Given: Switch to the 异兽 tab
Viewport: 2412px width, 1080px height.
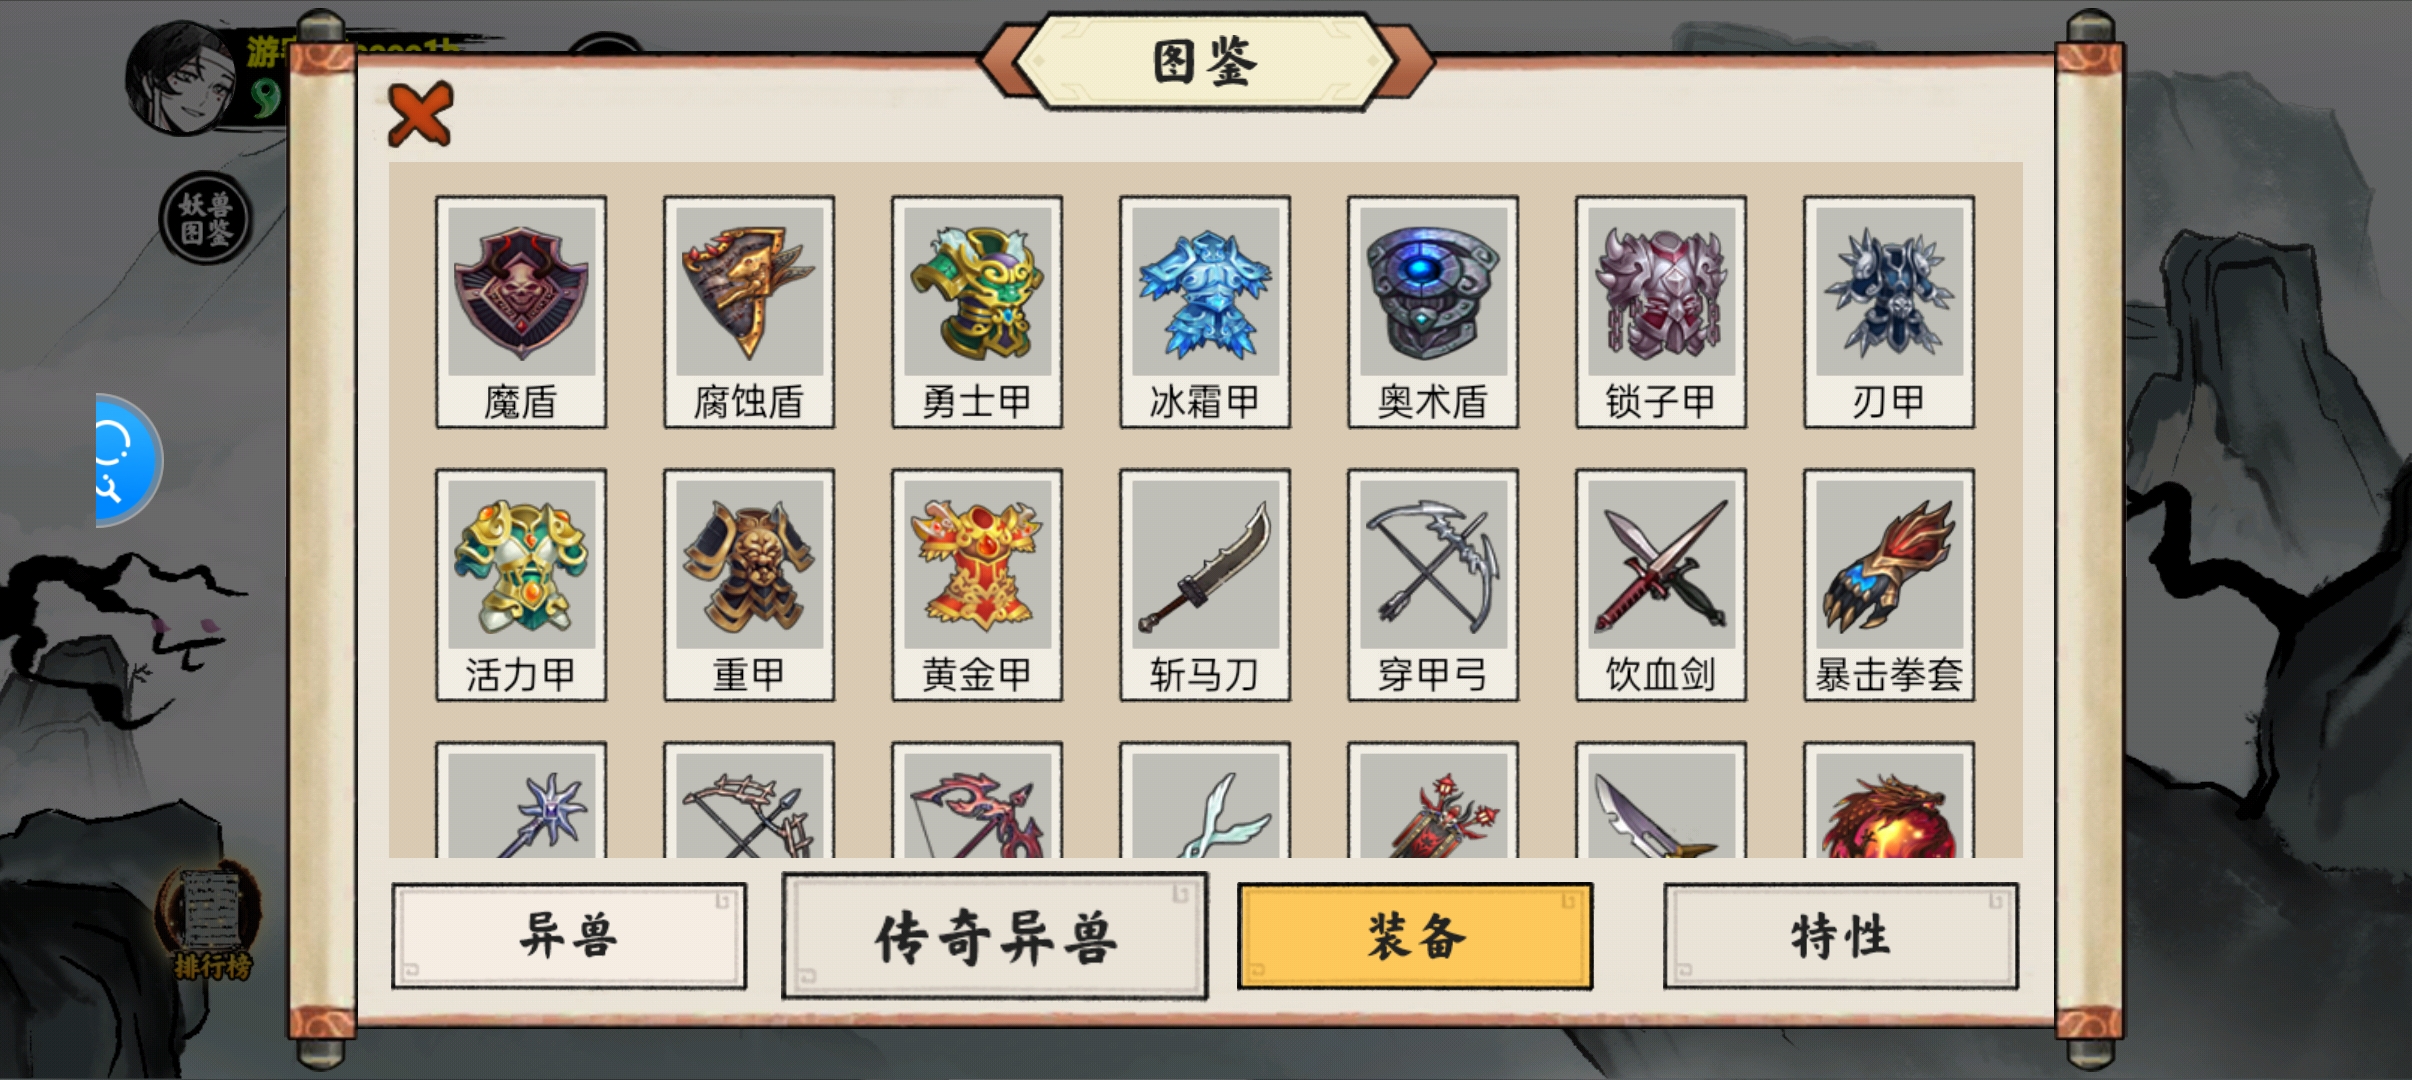Looking at the screenshot, I should (569, 936).
